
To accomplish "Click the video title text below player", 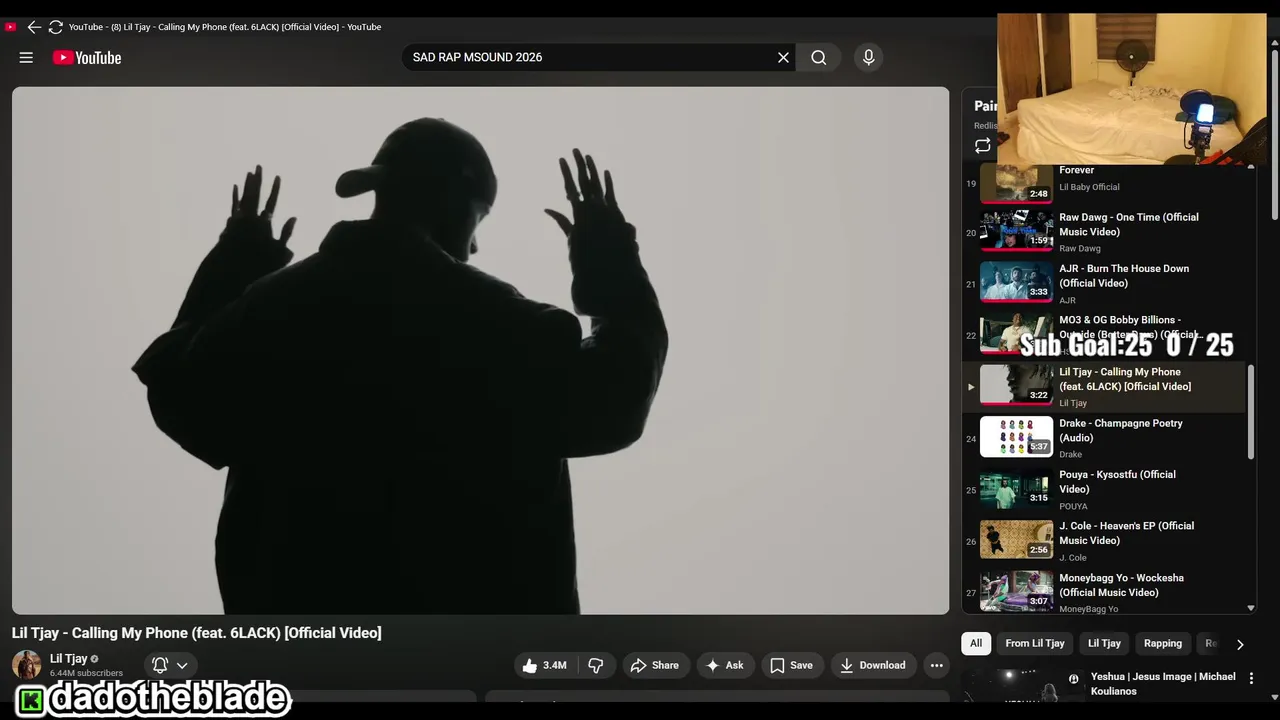I will [197, 633].
